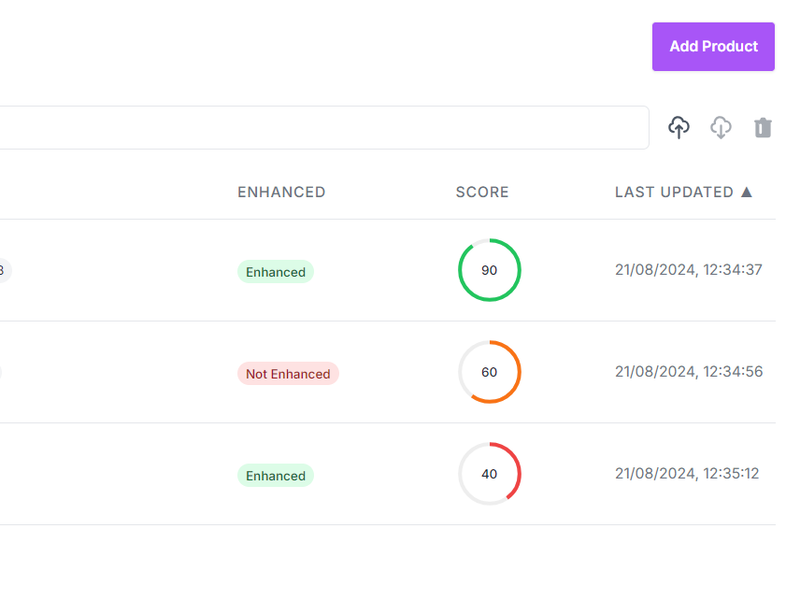
Task: Select the Enhanced badge in the first row
Action: [275, 272]
